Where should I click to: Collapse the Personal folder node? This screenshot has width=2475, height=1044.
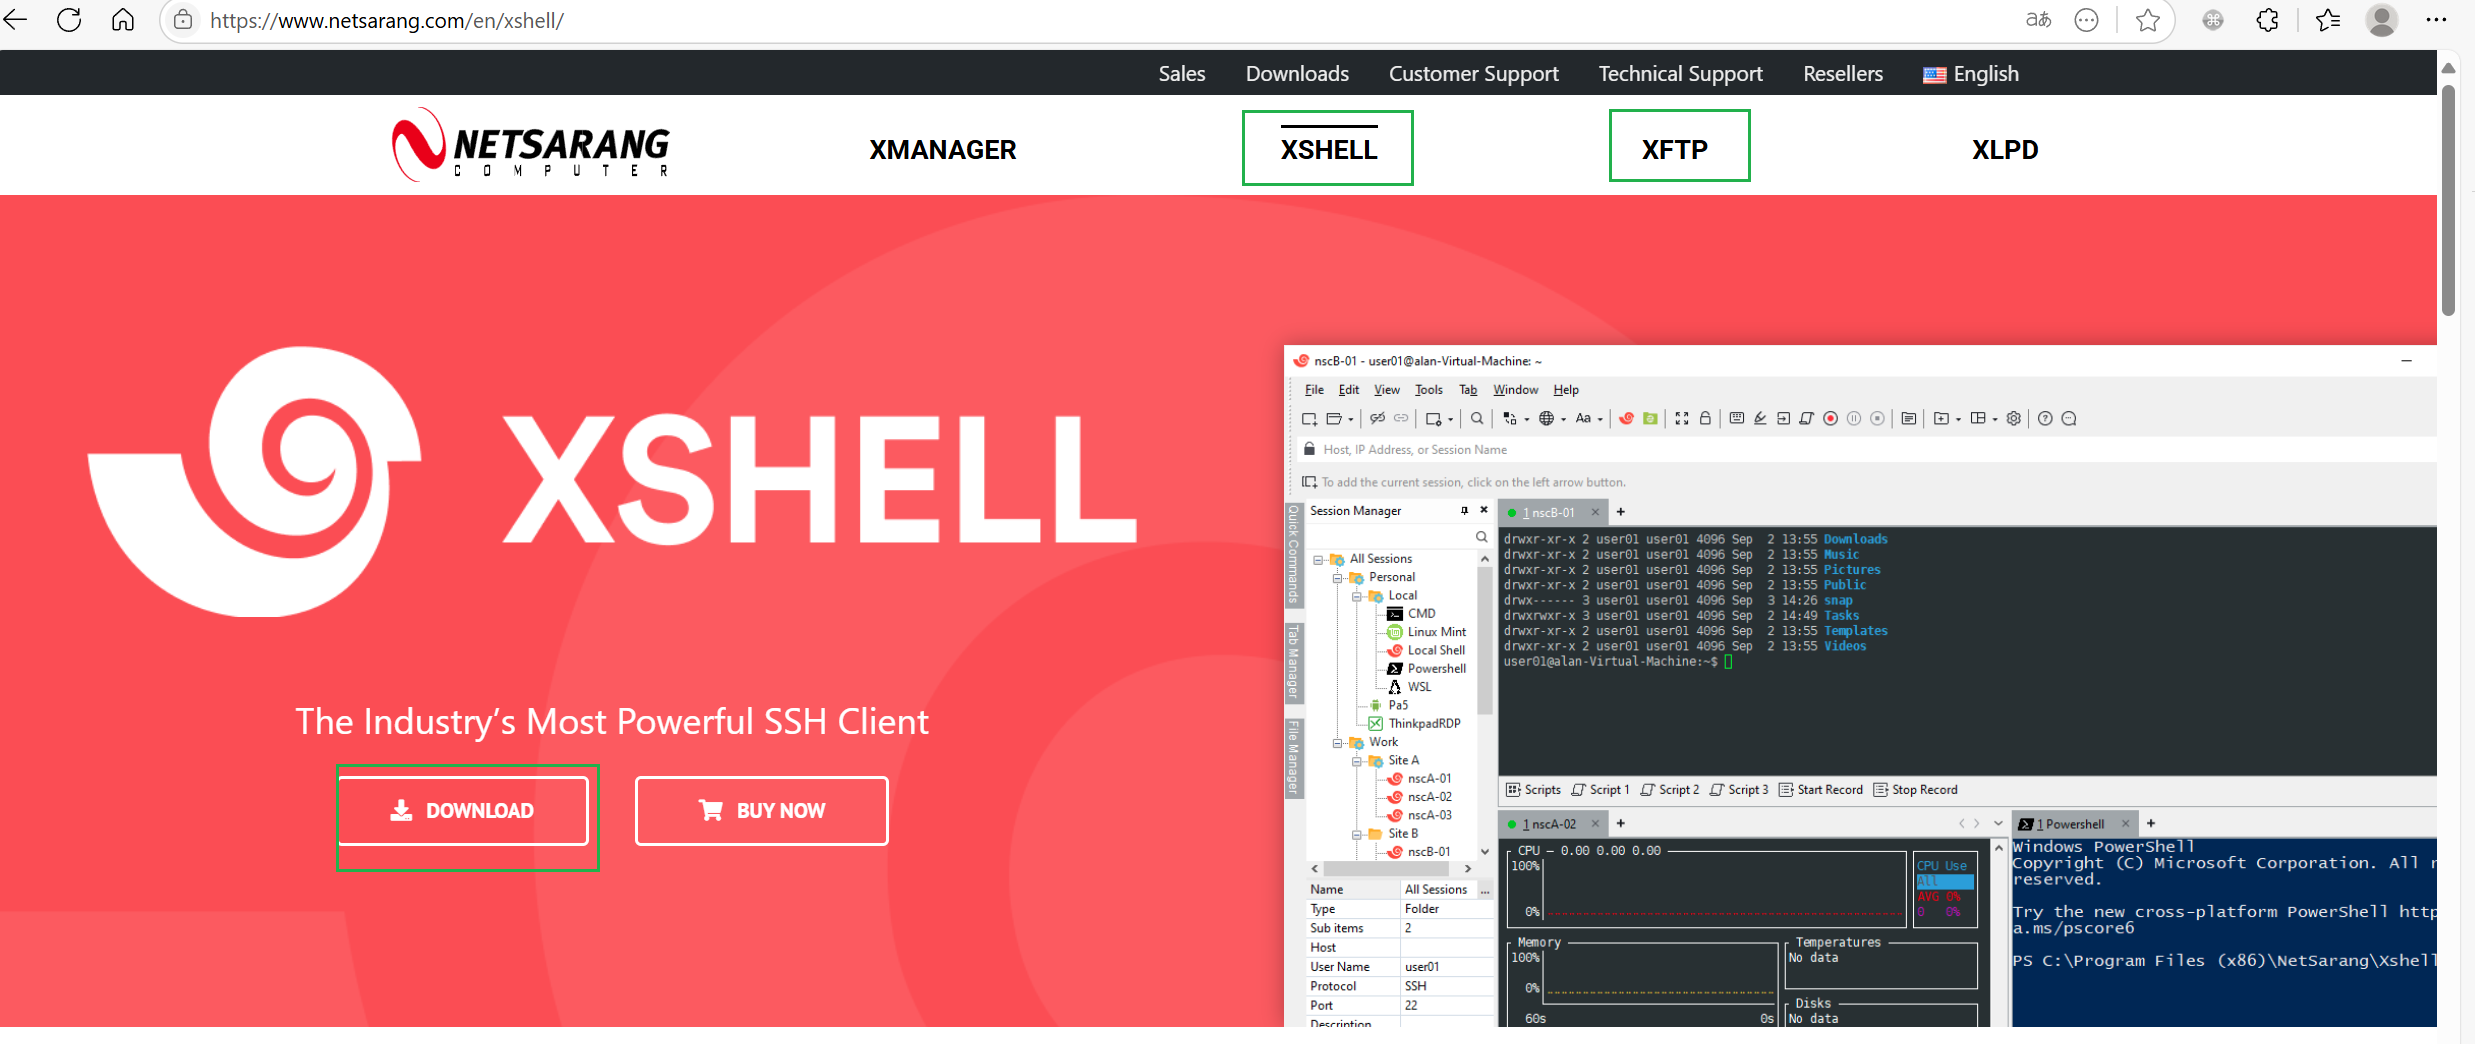[1337, 578]
